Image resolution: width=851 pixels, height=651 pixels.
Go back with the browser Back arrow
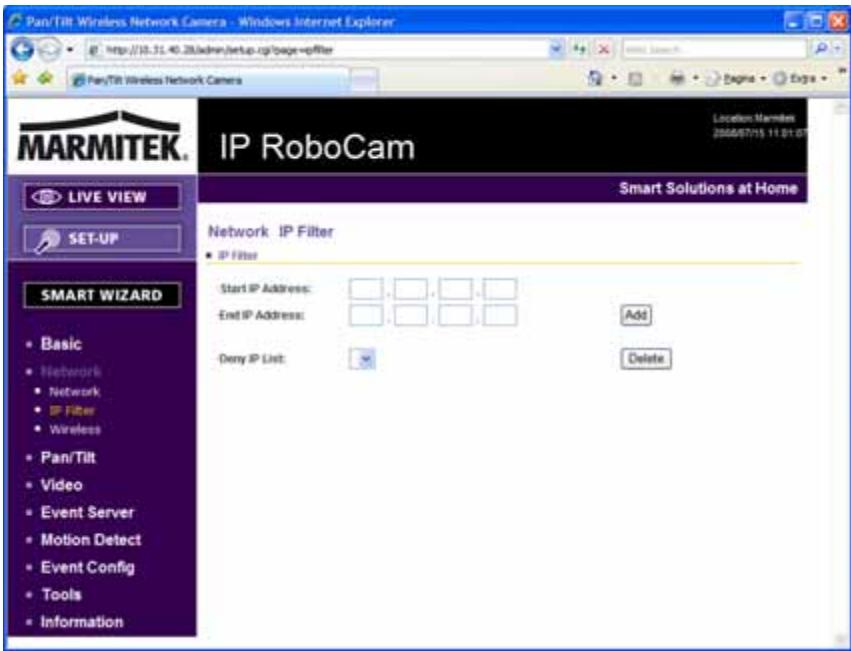(22, 50)
